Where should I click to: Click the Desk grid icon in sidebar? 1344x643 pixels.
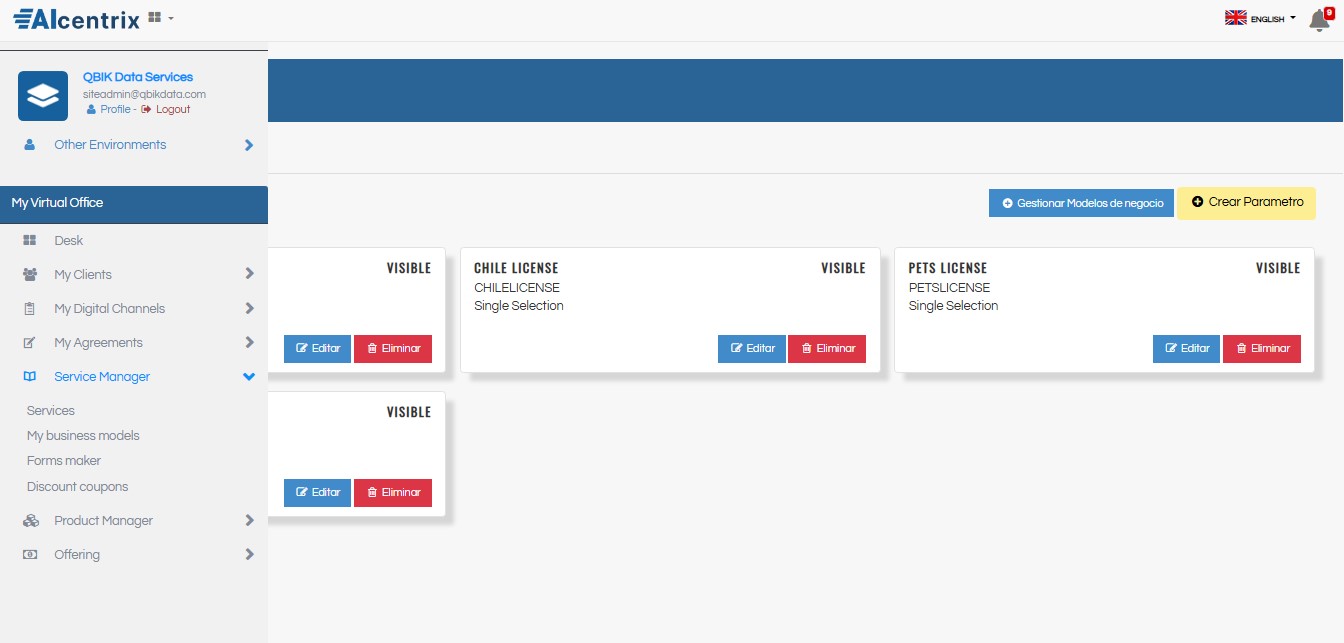coord(30,241)
